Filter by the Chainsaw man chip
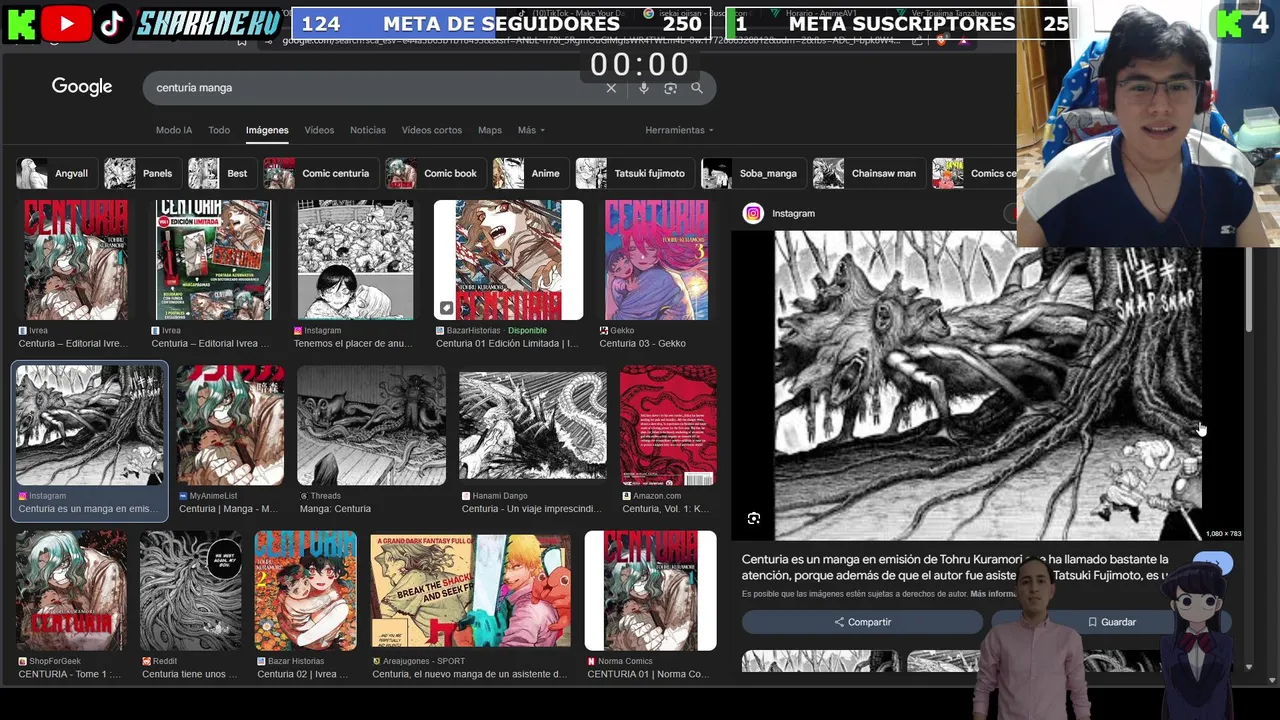 (867, 173)
